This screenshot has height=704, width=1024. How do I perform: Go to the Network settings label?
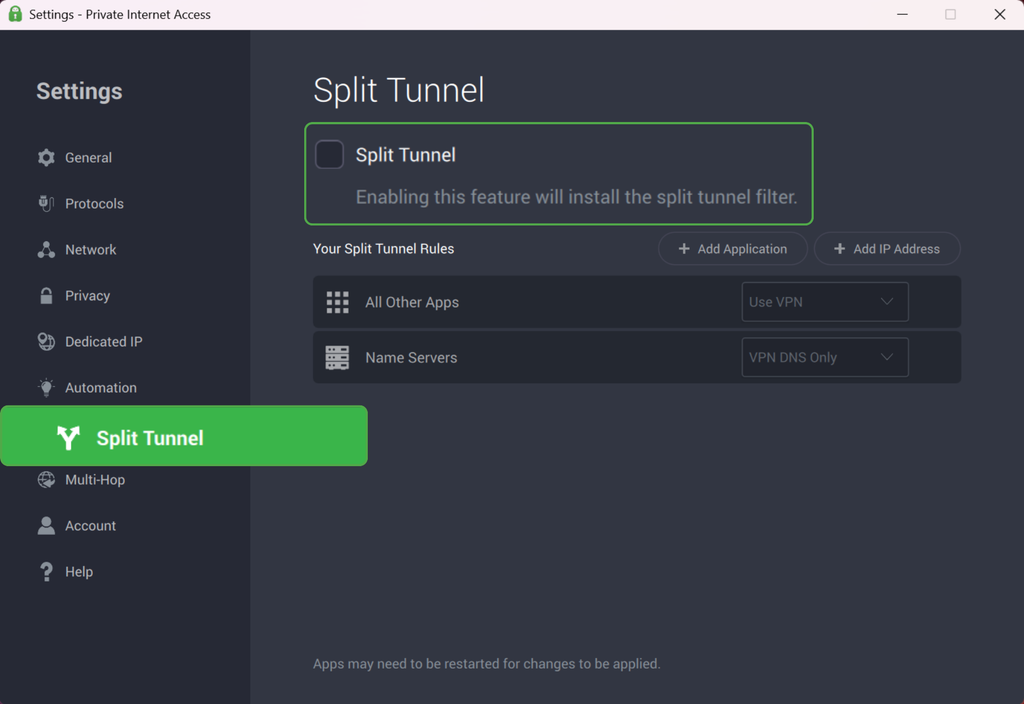pyautogui.click(x=91, y=249)
